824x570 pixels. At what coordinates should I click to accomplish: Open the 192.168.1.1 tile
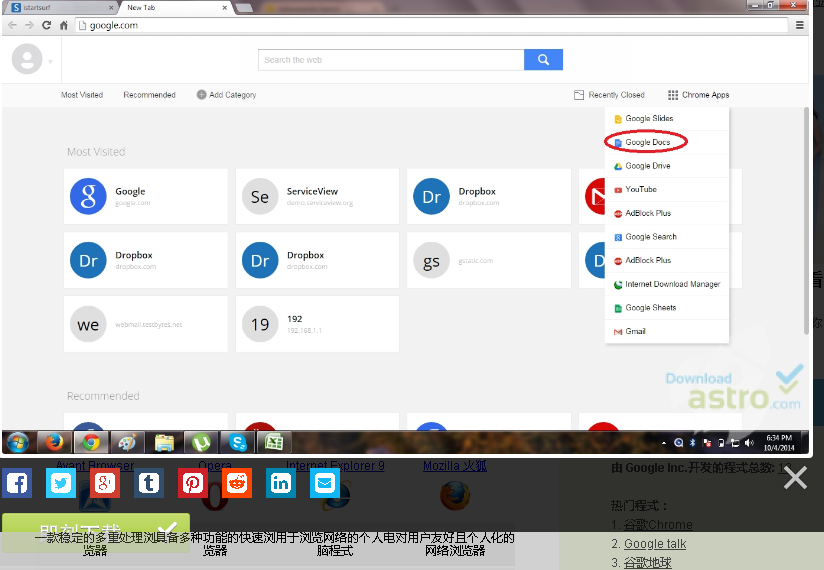click(317, 324)
